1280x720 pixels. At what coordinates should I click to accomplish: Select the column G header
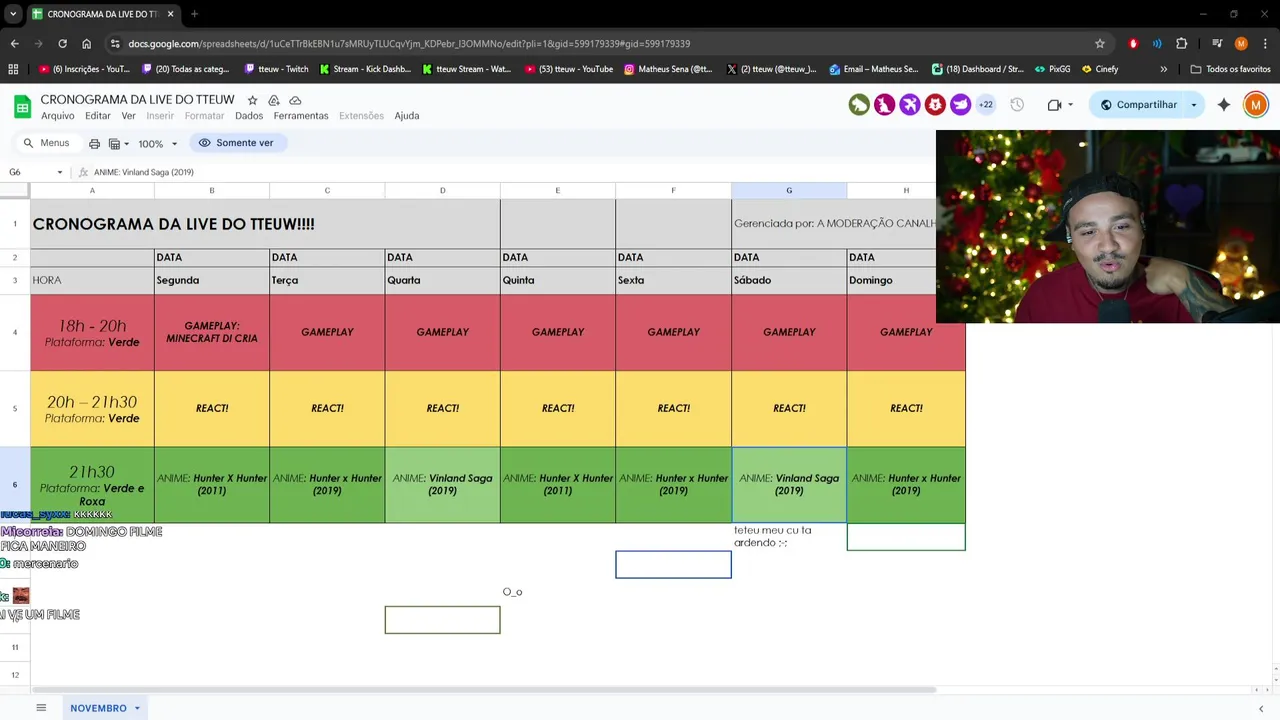789,190
